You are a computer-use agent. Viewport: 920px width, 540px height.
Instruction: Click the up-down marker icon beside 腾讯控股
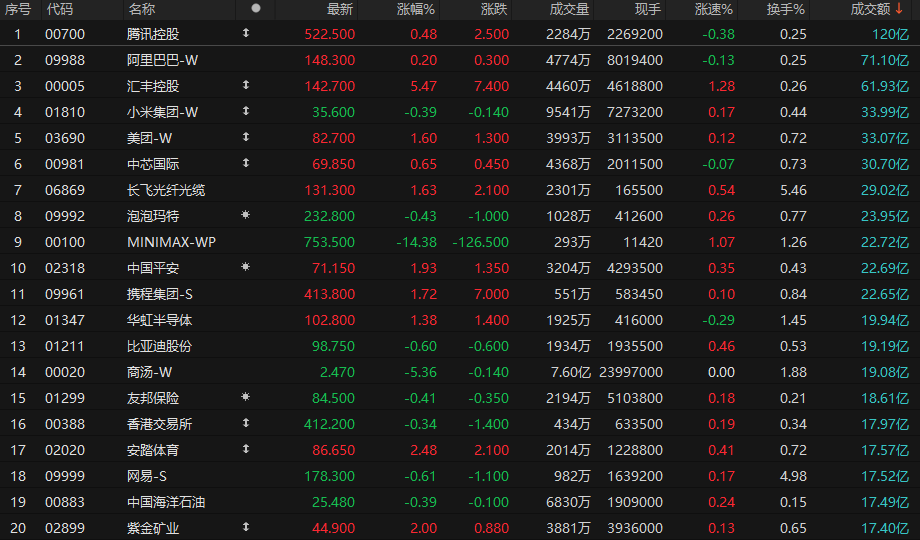pyautogui.click(x=246, y=33)
